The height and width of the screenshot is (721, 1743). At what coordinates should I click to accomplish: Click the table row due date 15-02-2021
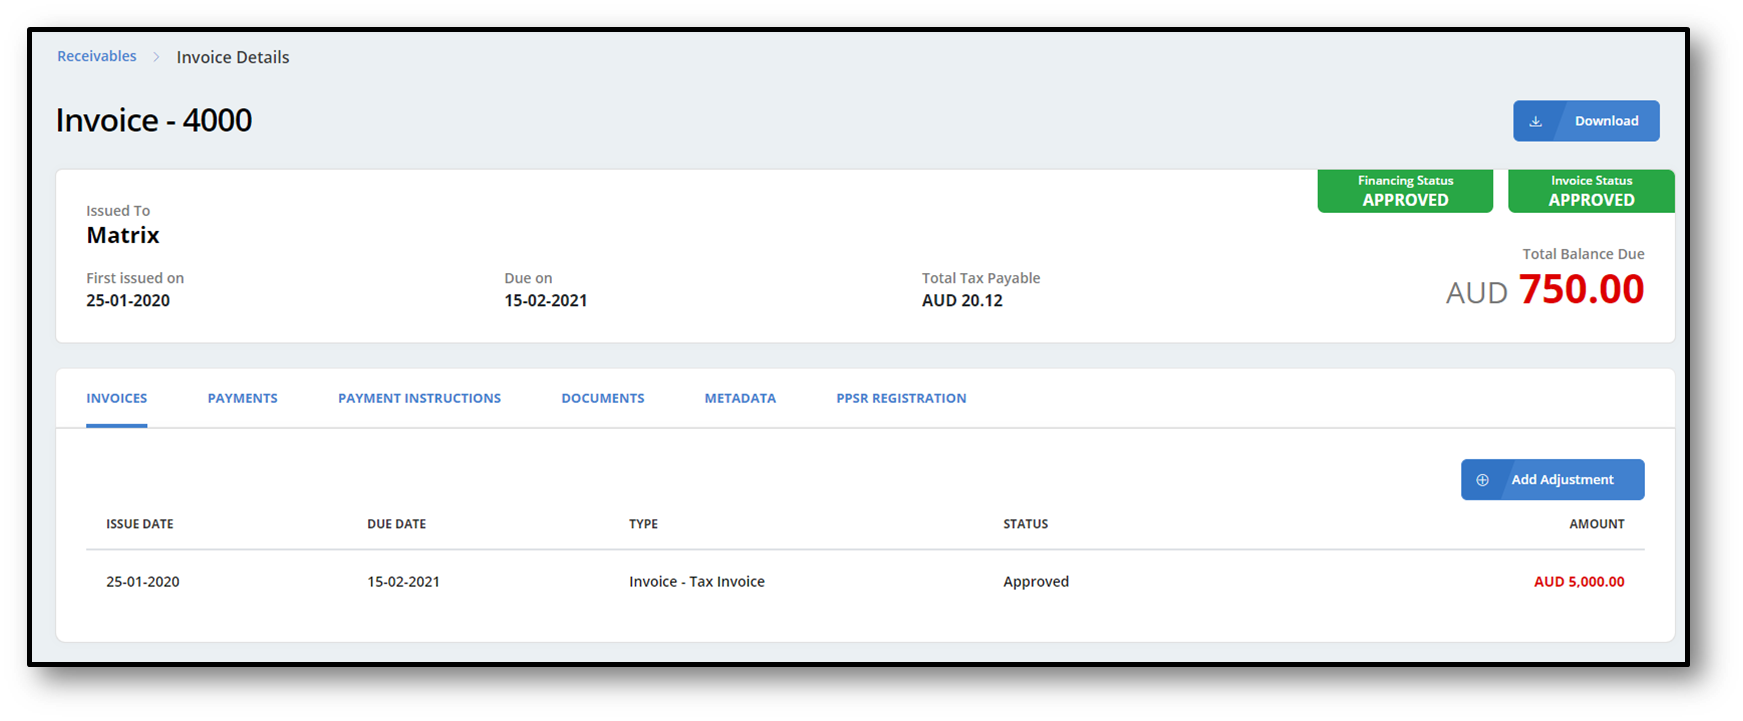[404, 582]
